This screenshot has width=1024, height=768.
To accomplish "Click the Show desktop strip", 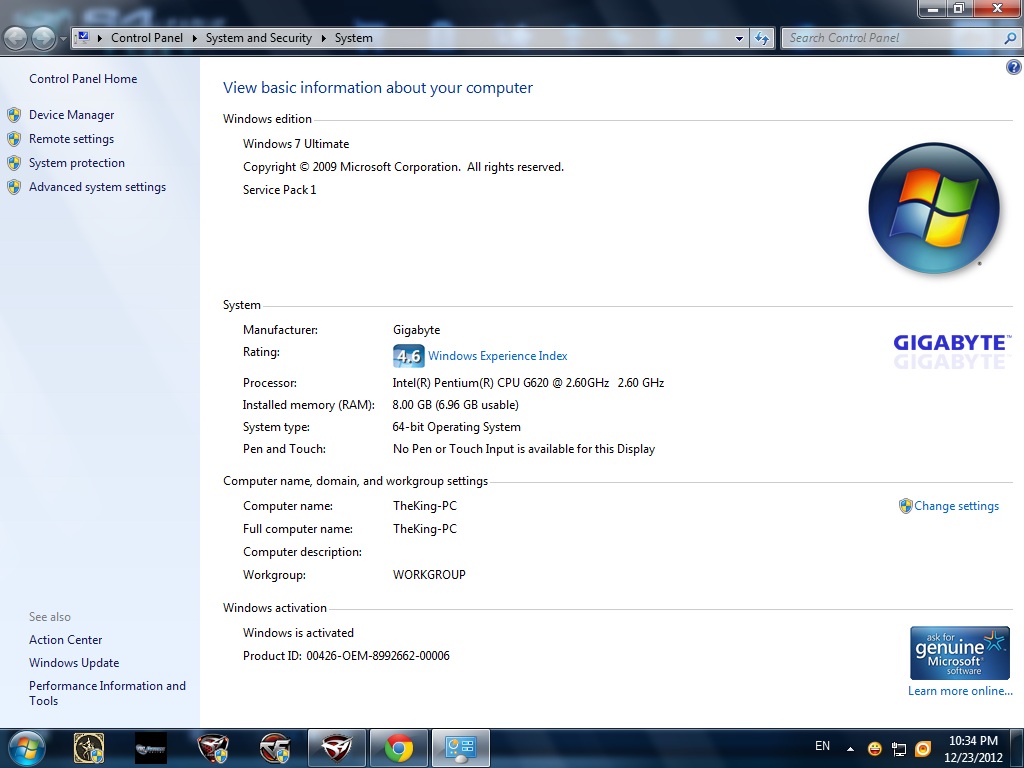I will [1019, 748].
